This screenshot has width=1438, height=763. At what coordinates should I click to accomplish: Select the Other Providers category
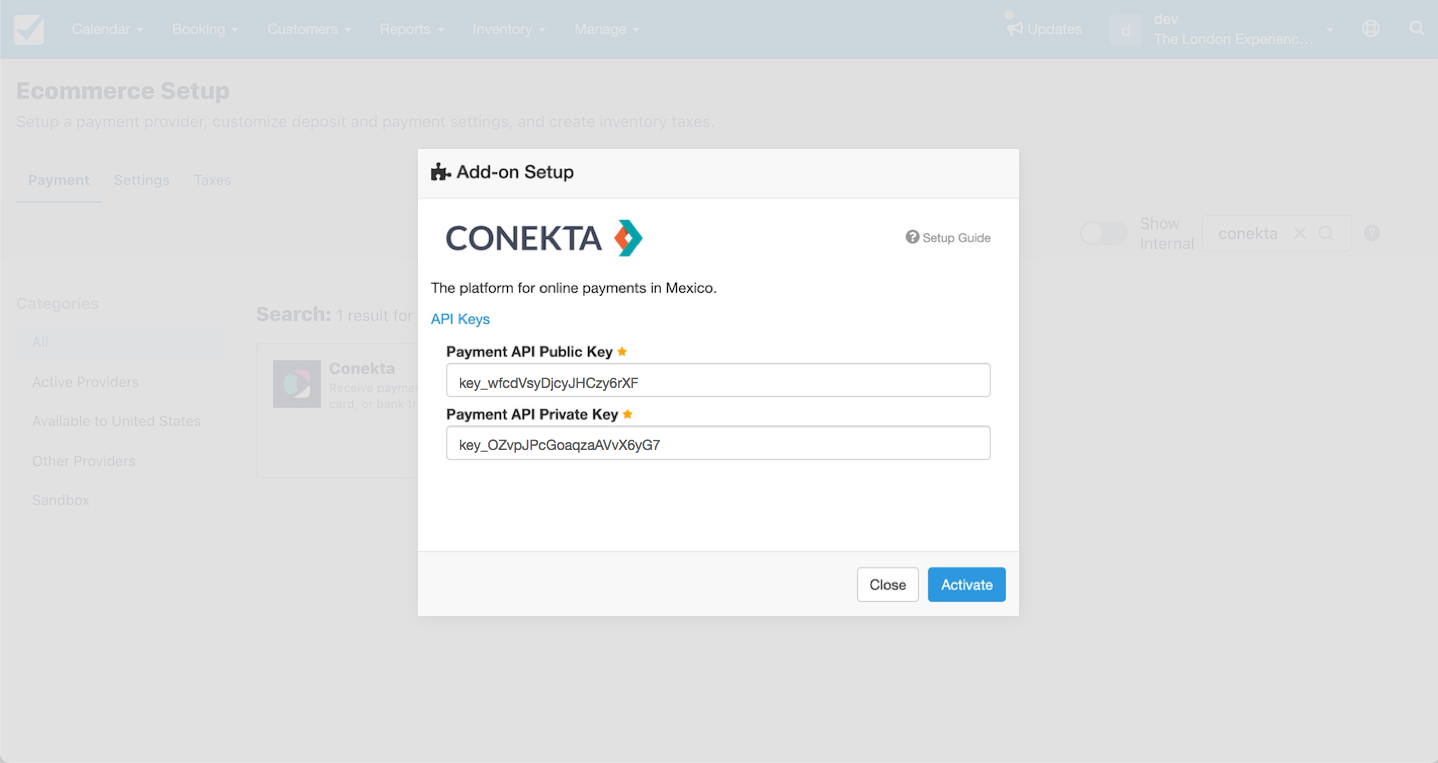coord(83,461)
